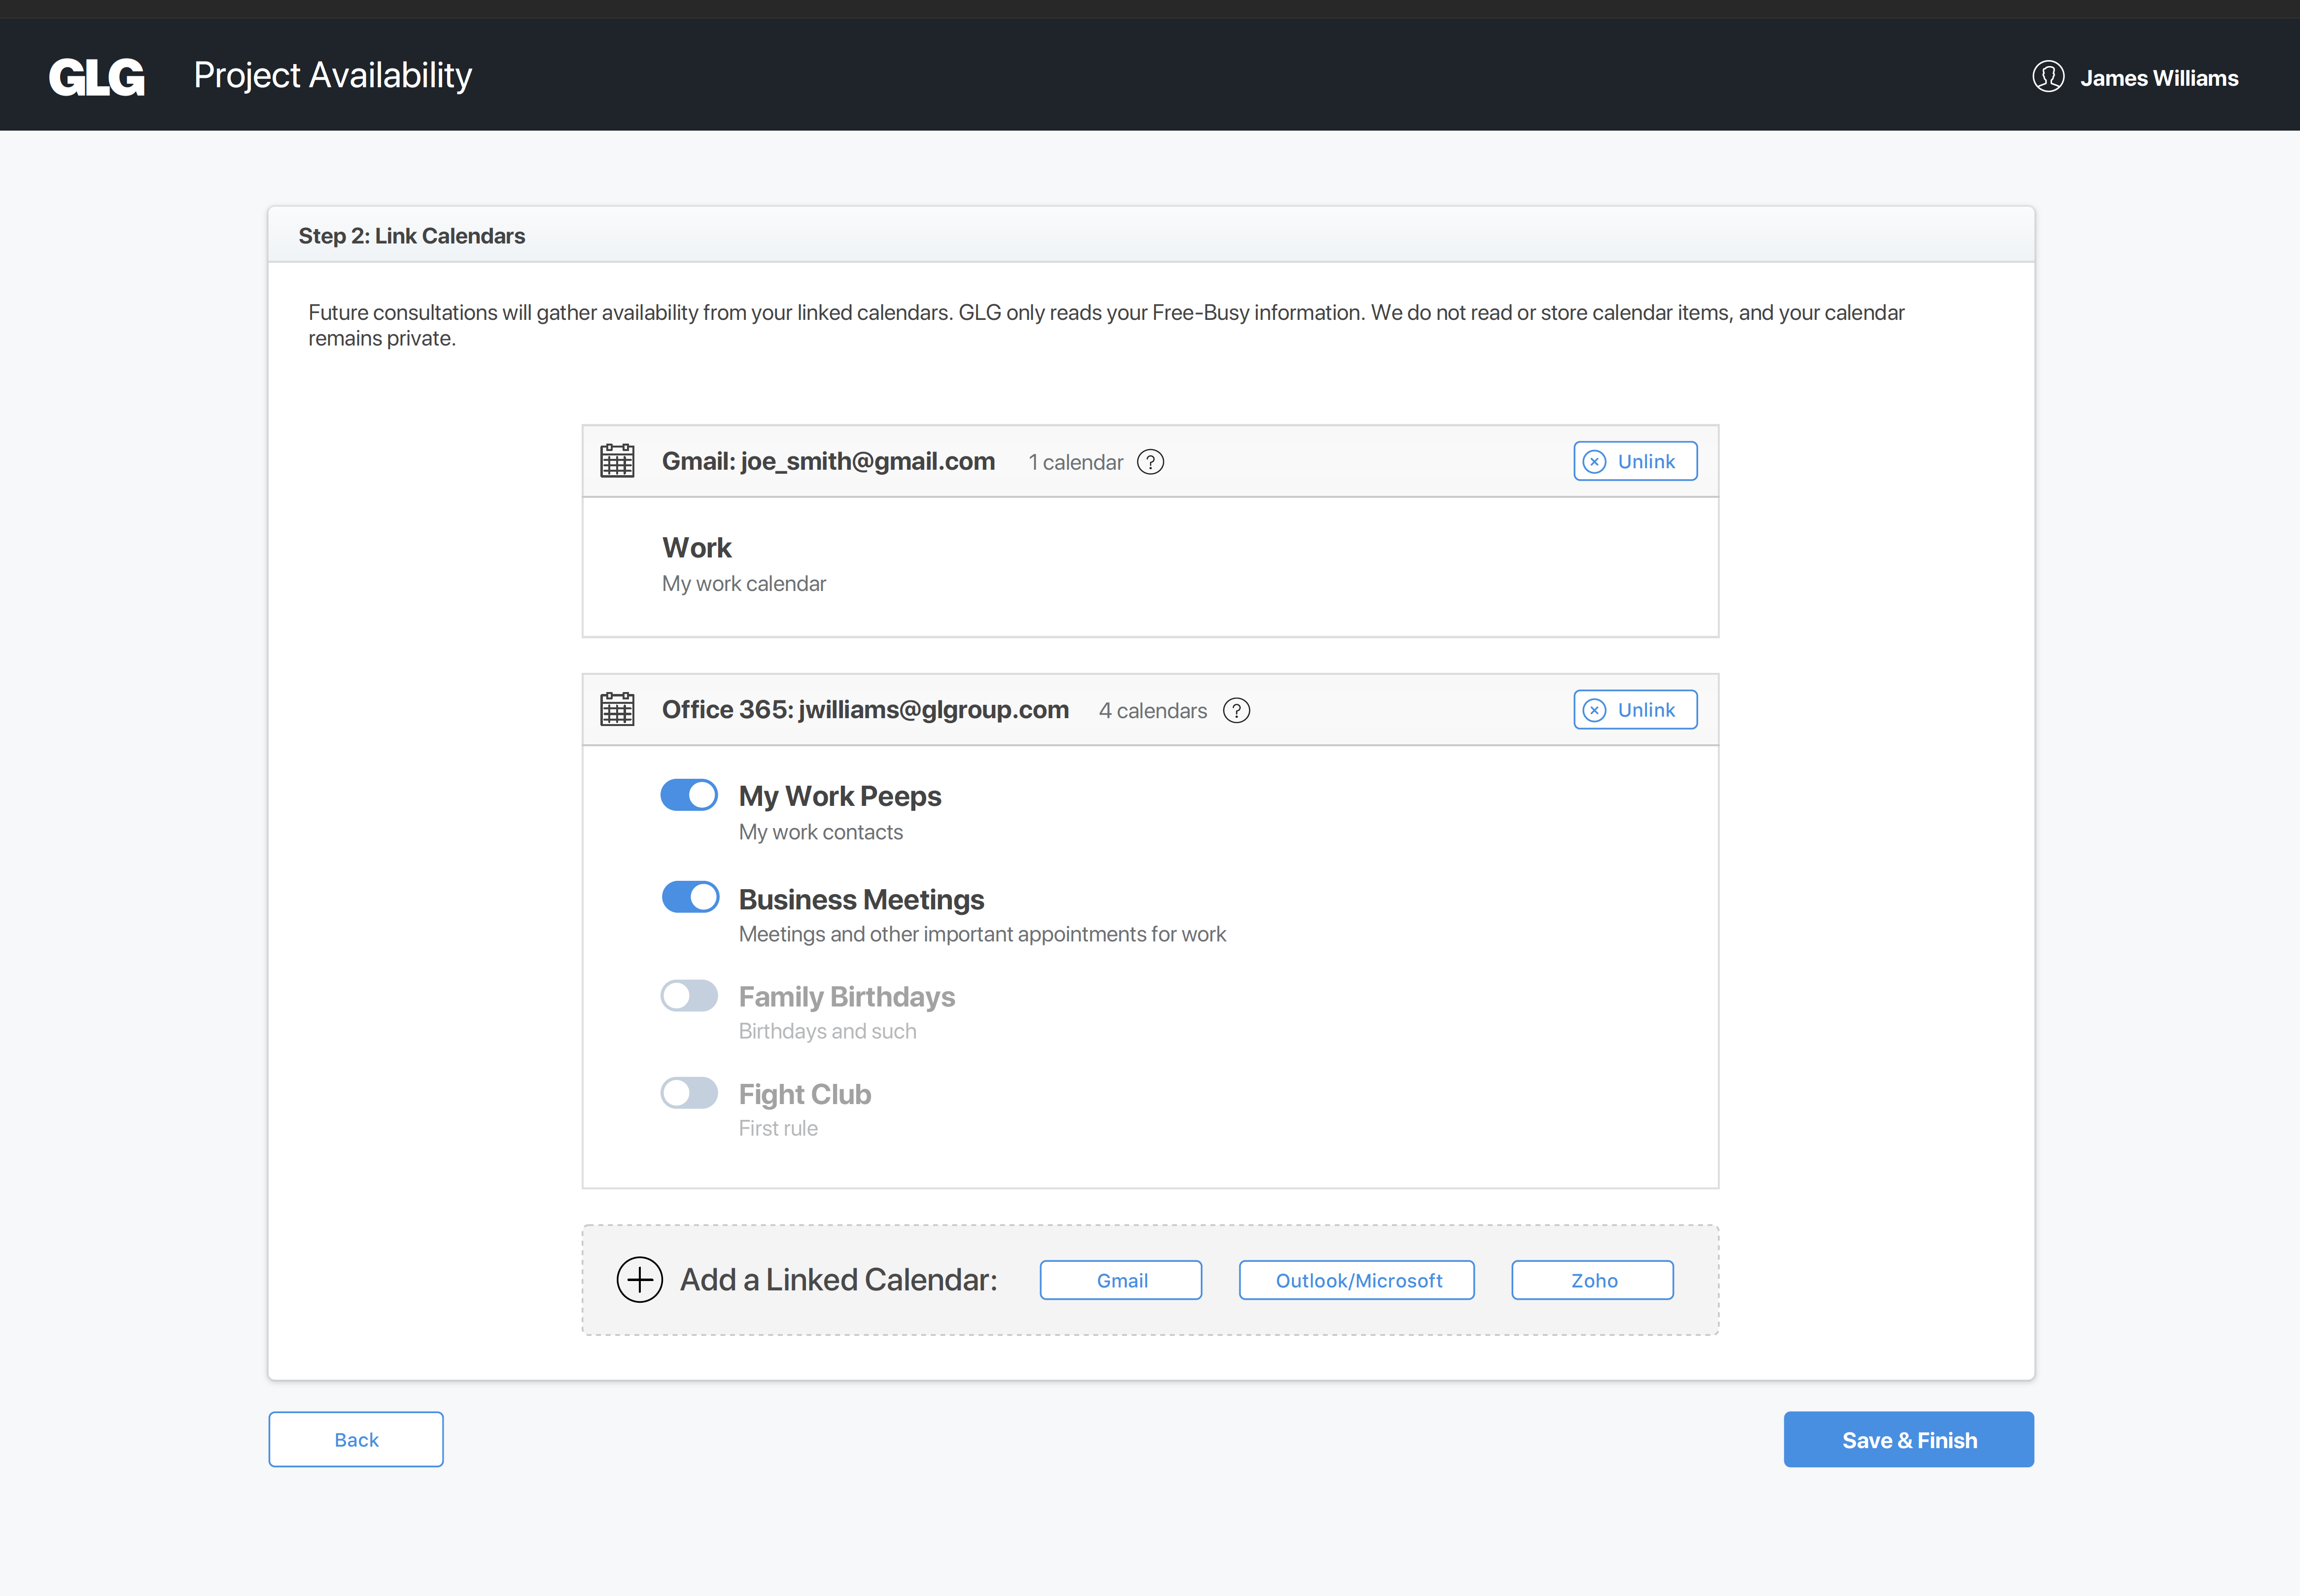Add a Gmail linked calendar
This screenshot has height=1596, width=2300.
pos(1121,1280)
